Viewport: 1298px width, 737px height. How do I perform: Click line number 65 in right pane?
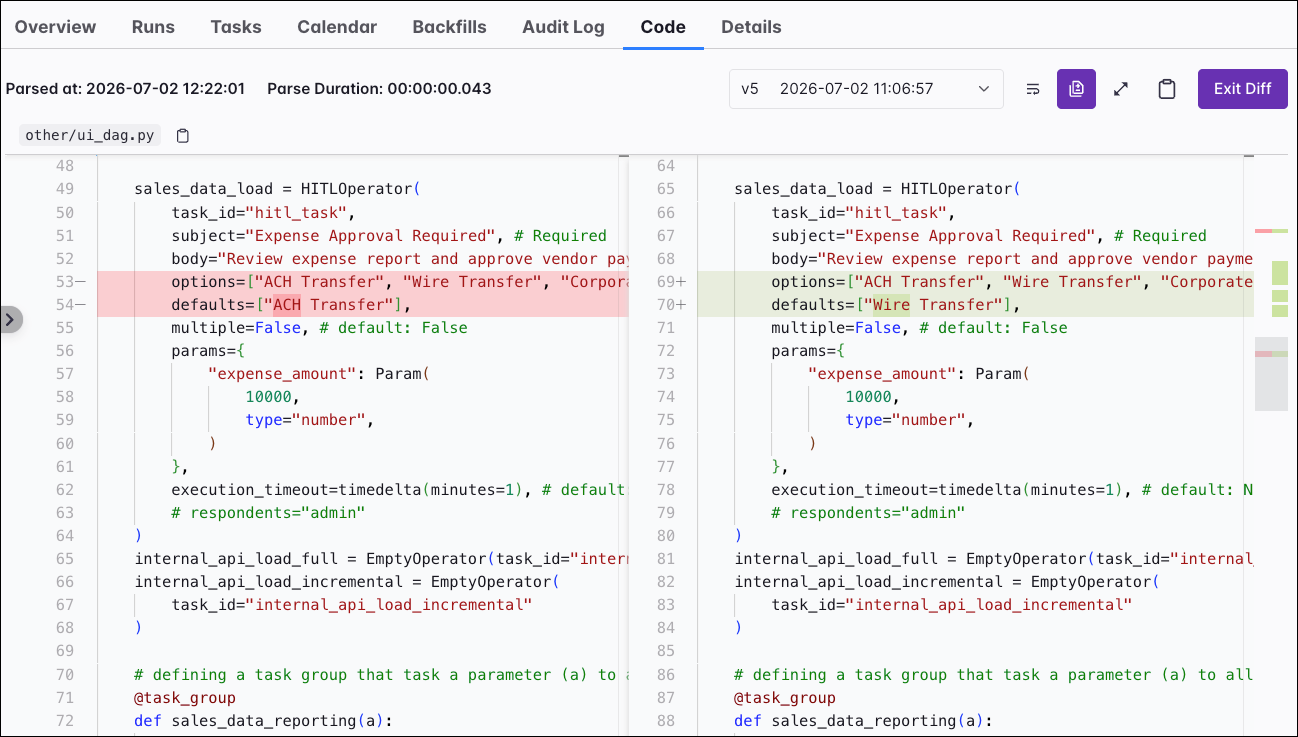coord(664,189)
